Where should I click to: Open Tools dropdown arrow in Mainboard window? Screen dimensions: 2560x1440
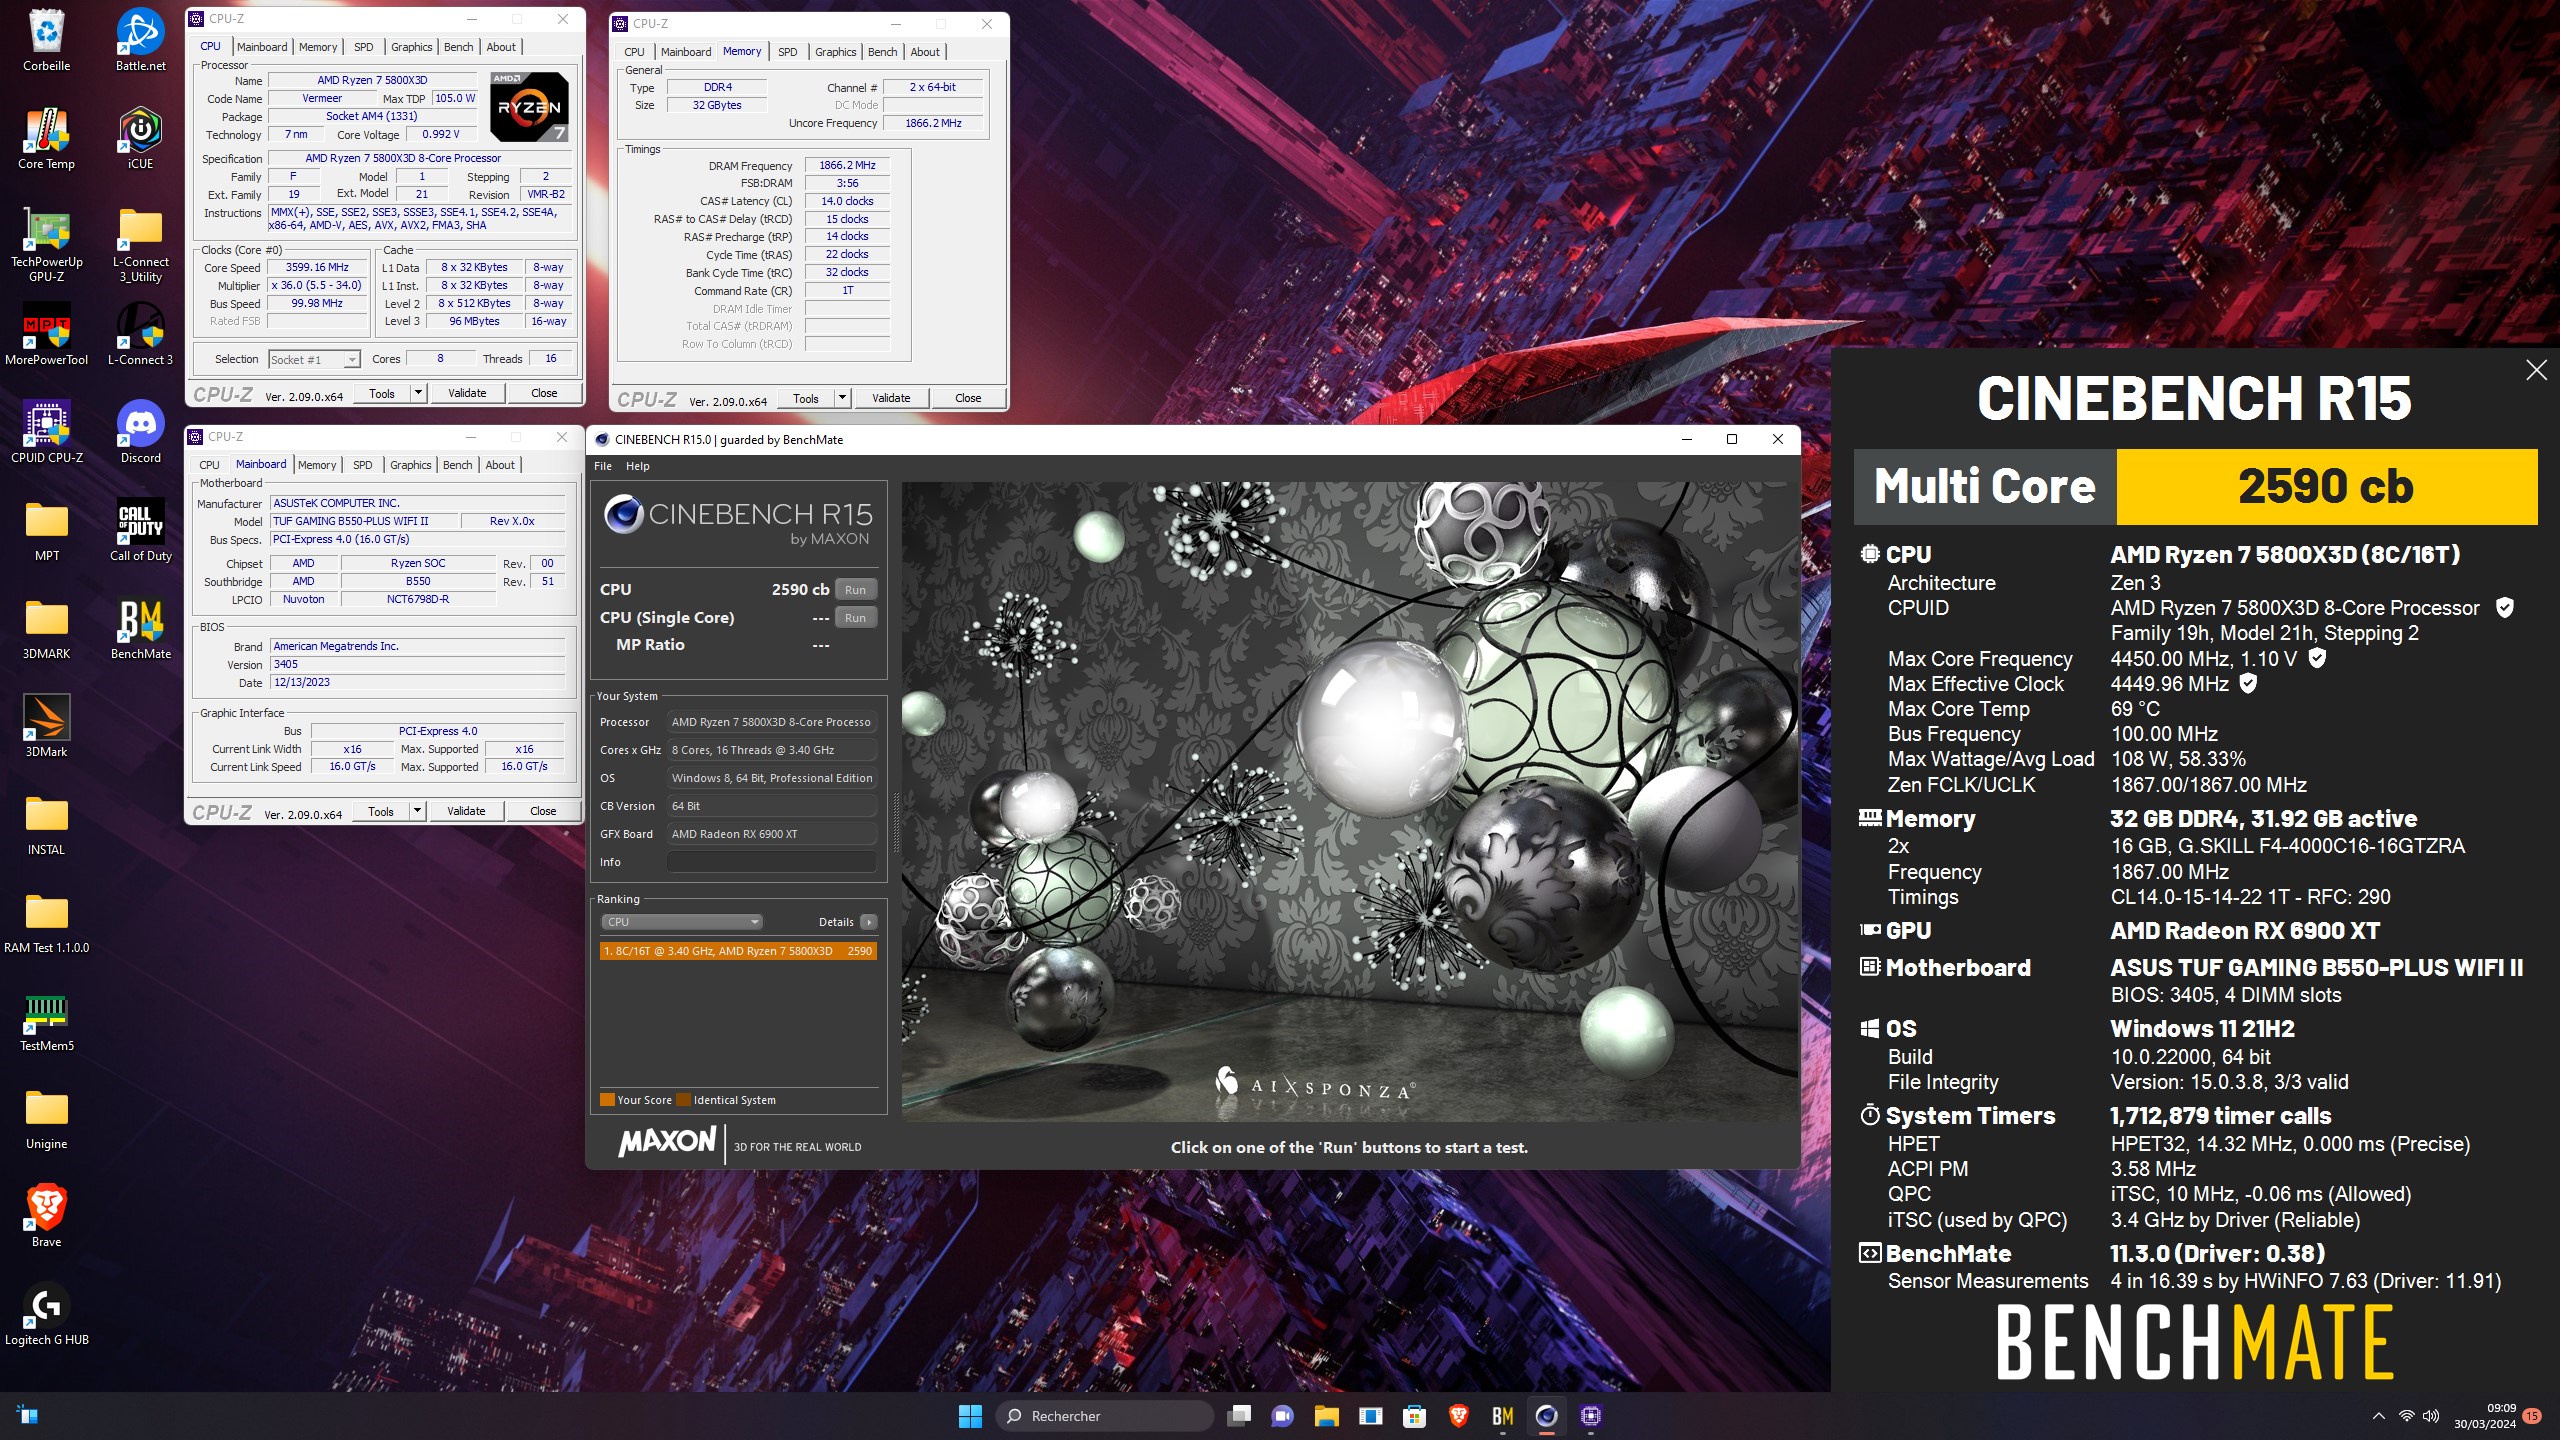(x=418, y=811)
